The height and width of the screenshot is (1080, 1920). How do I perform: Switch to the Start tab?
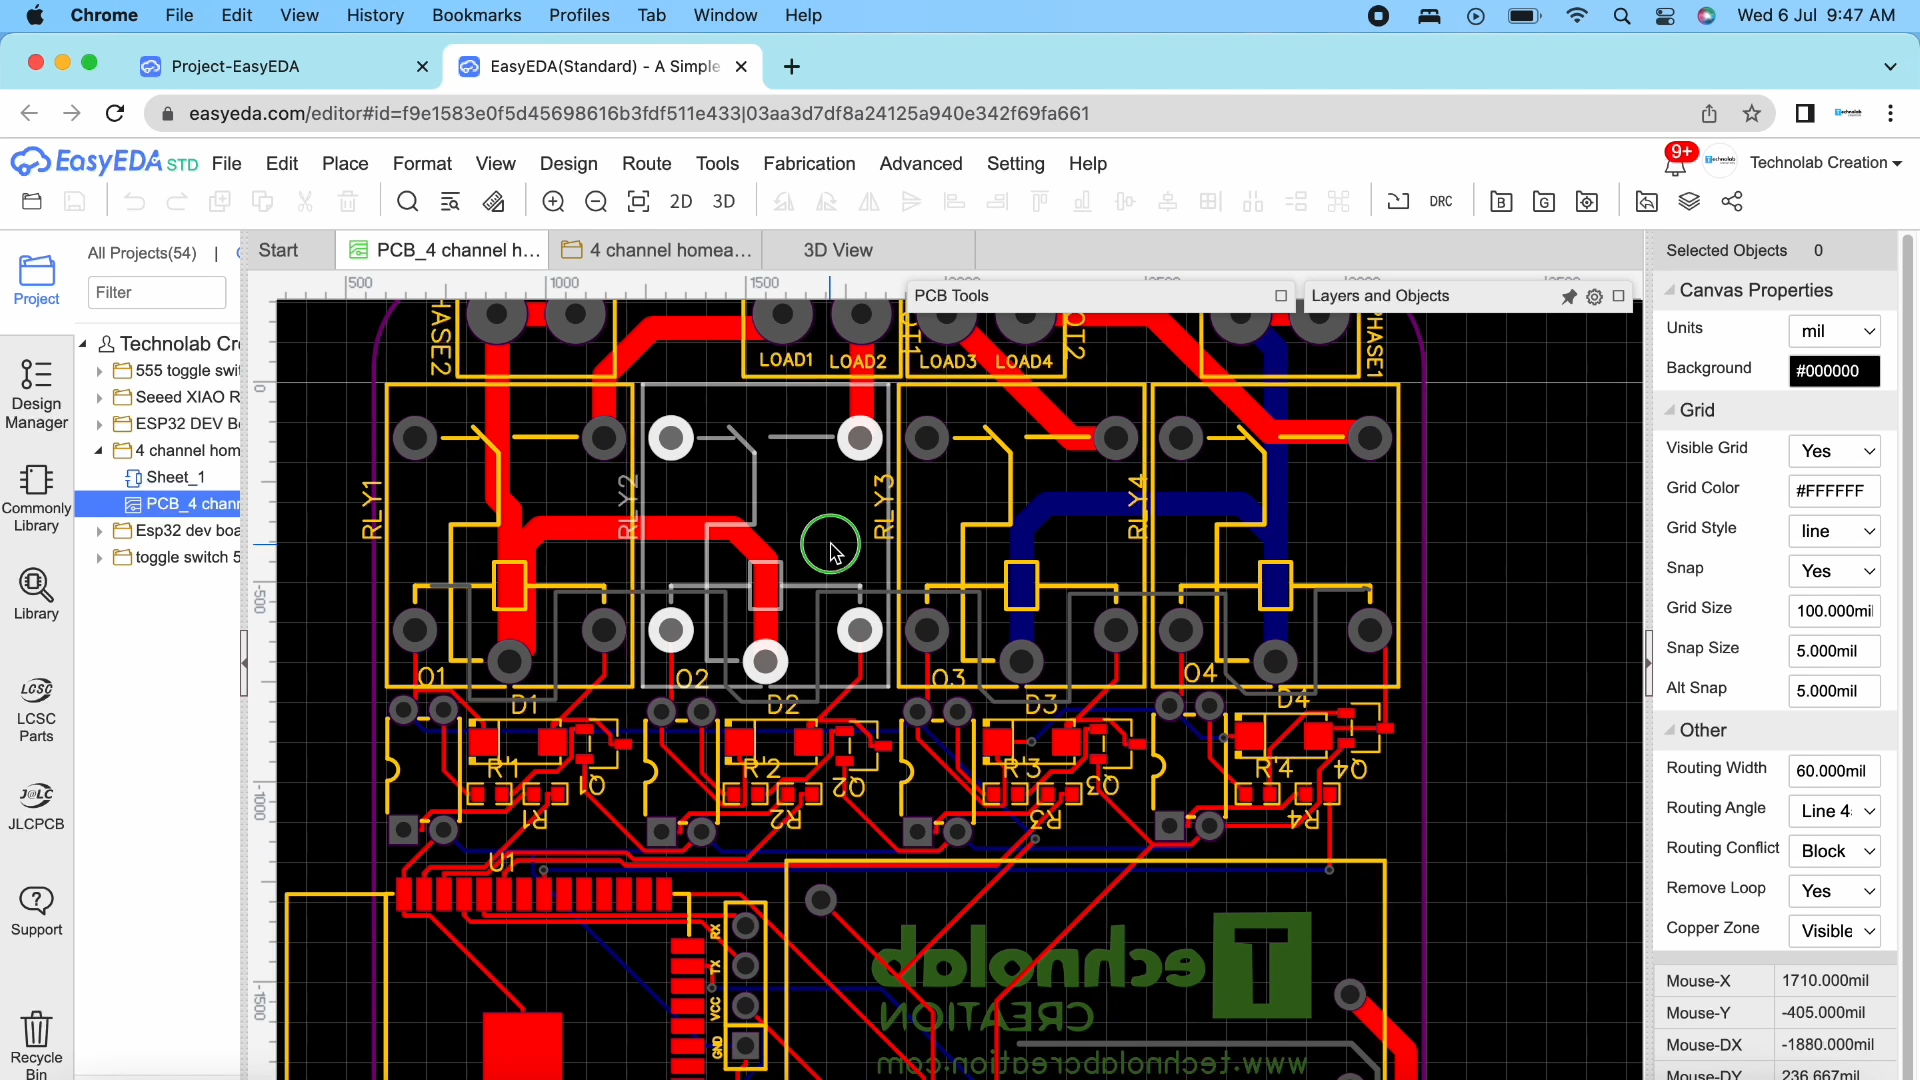tap(278, 250)
